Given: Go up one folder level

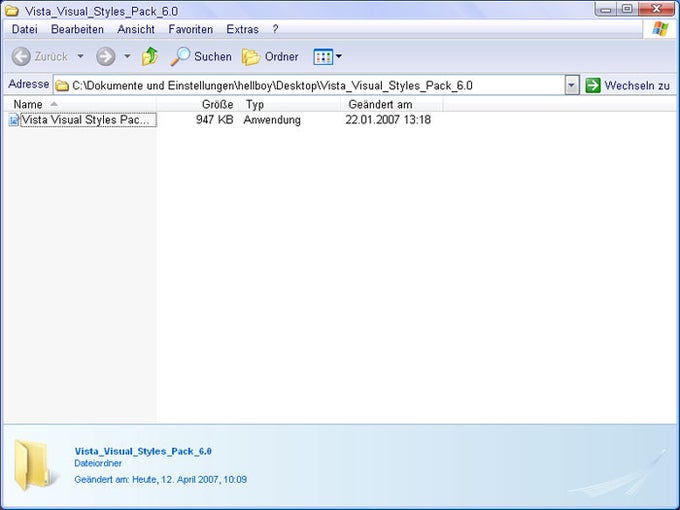Looking at the screenshot, I should (x=150, y=56).
